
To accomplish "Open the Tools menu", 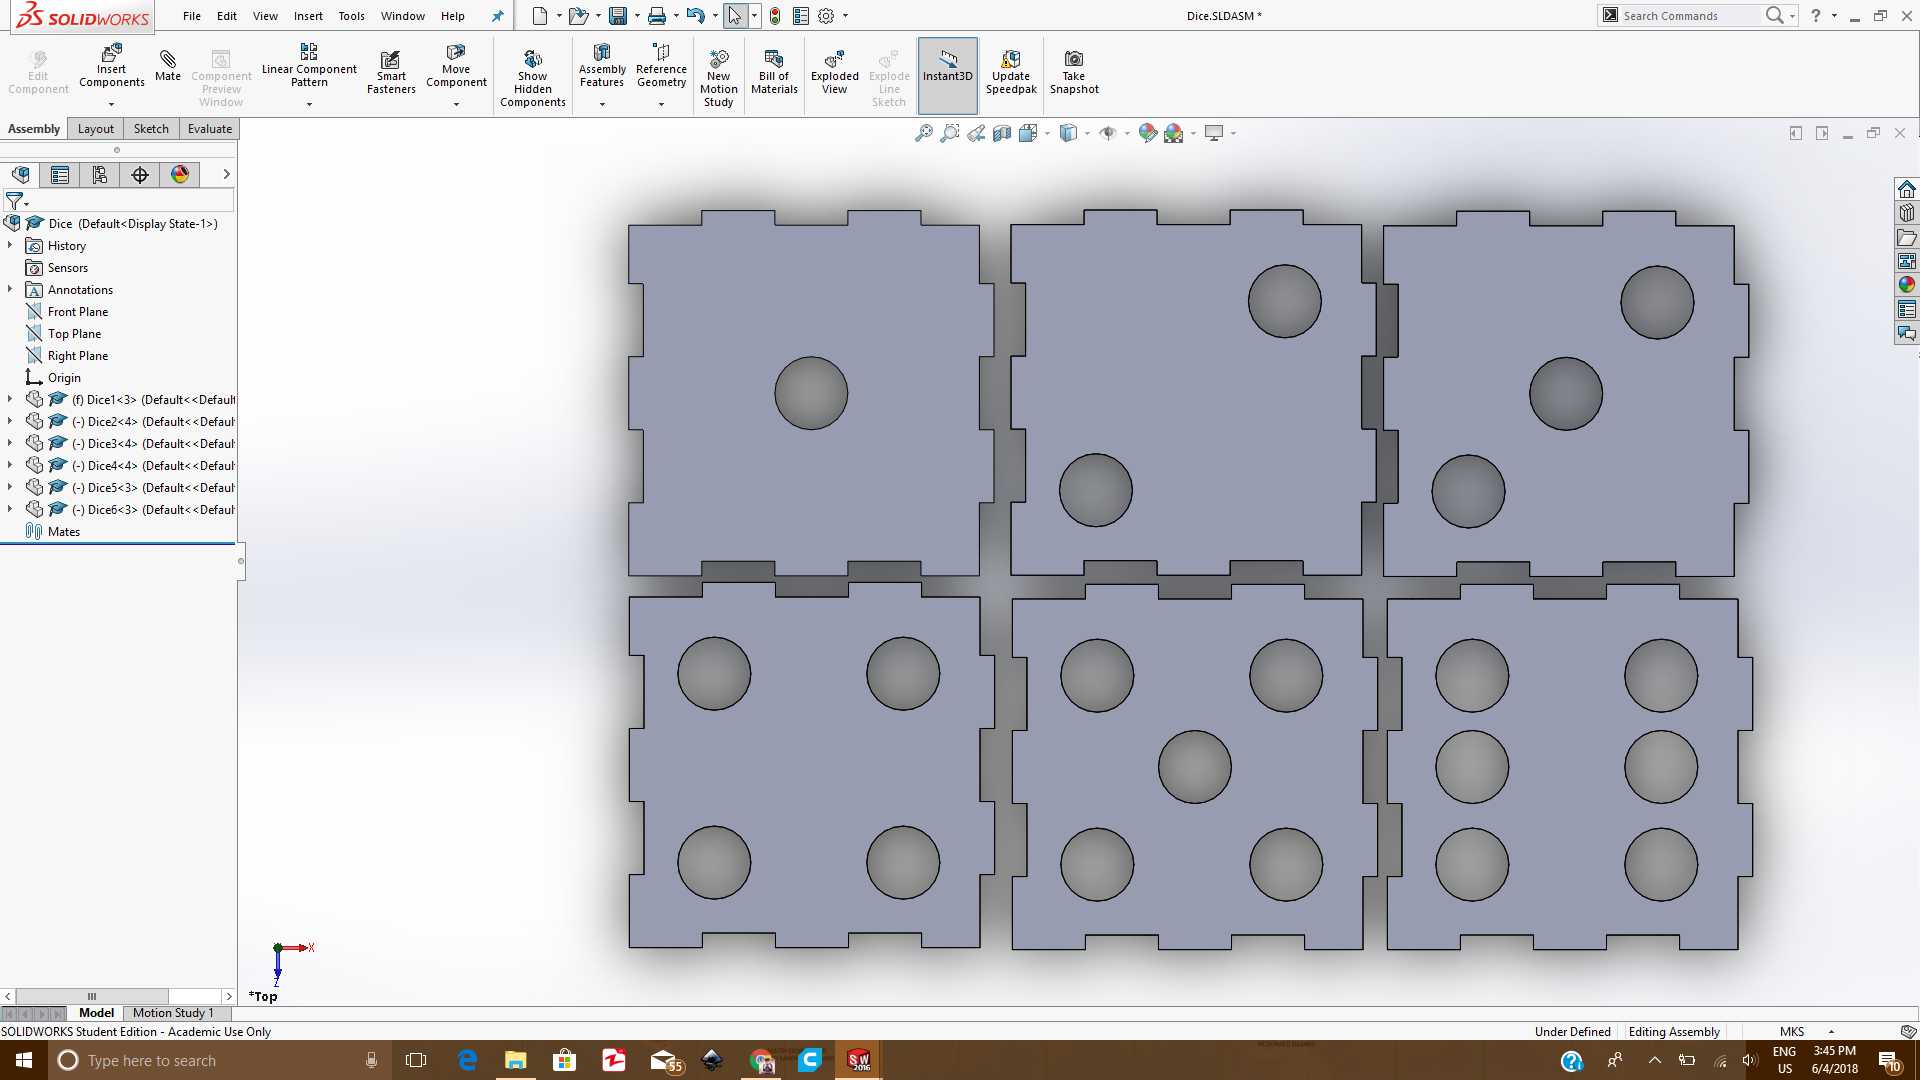I will point(351,16).
